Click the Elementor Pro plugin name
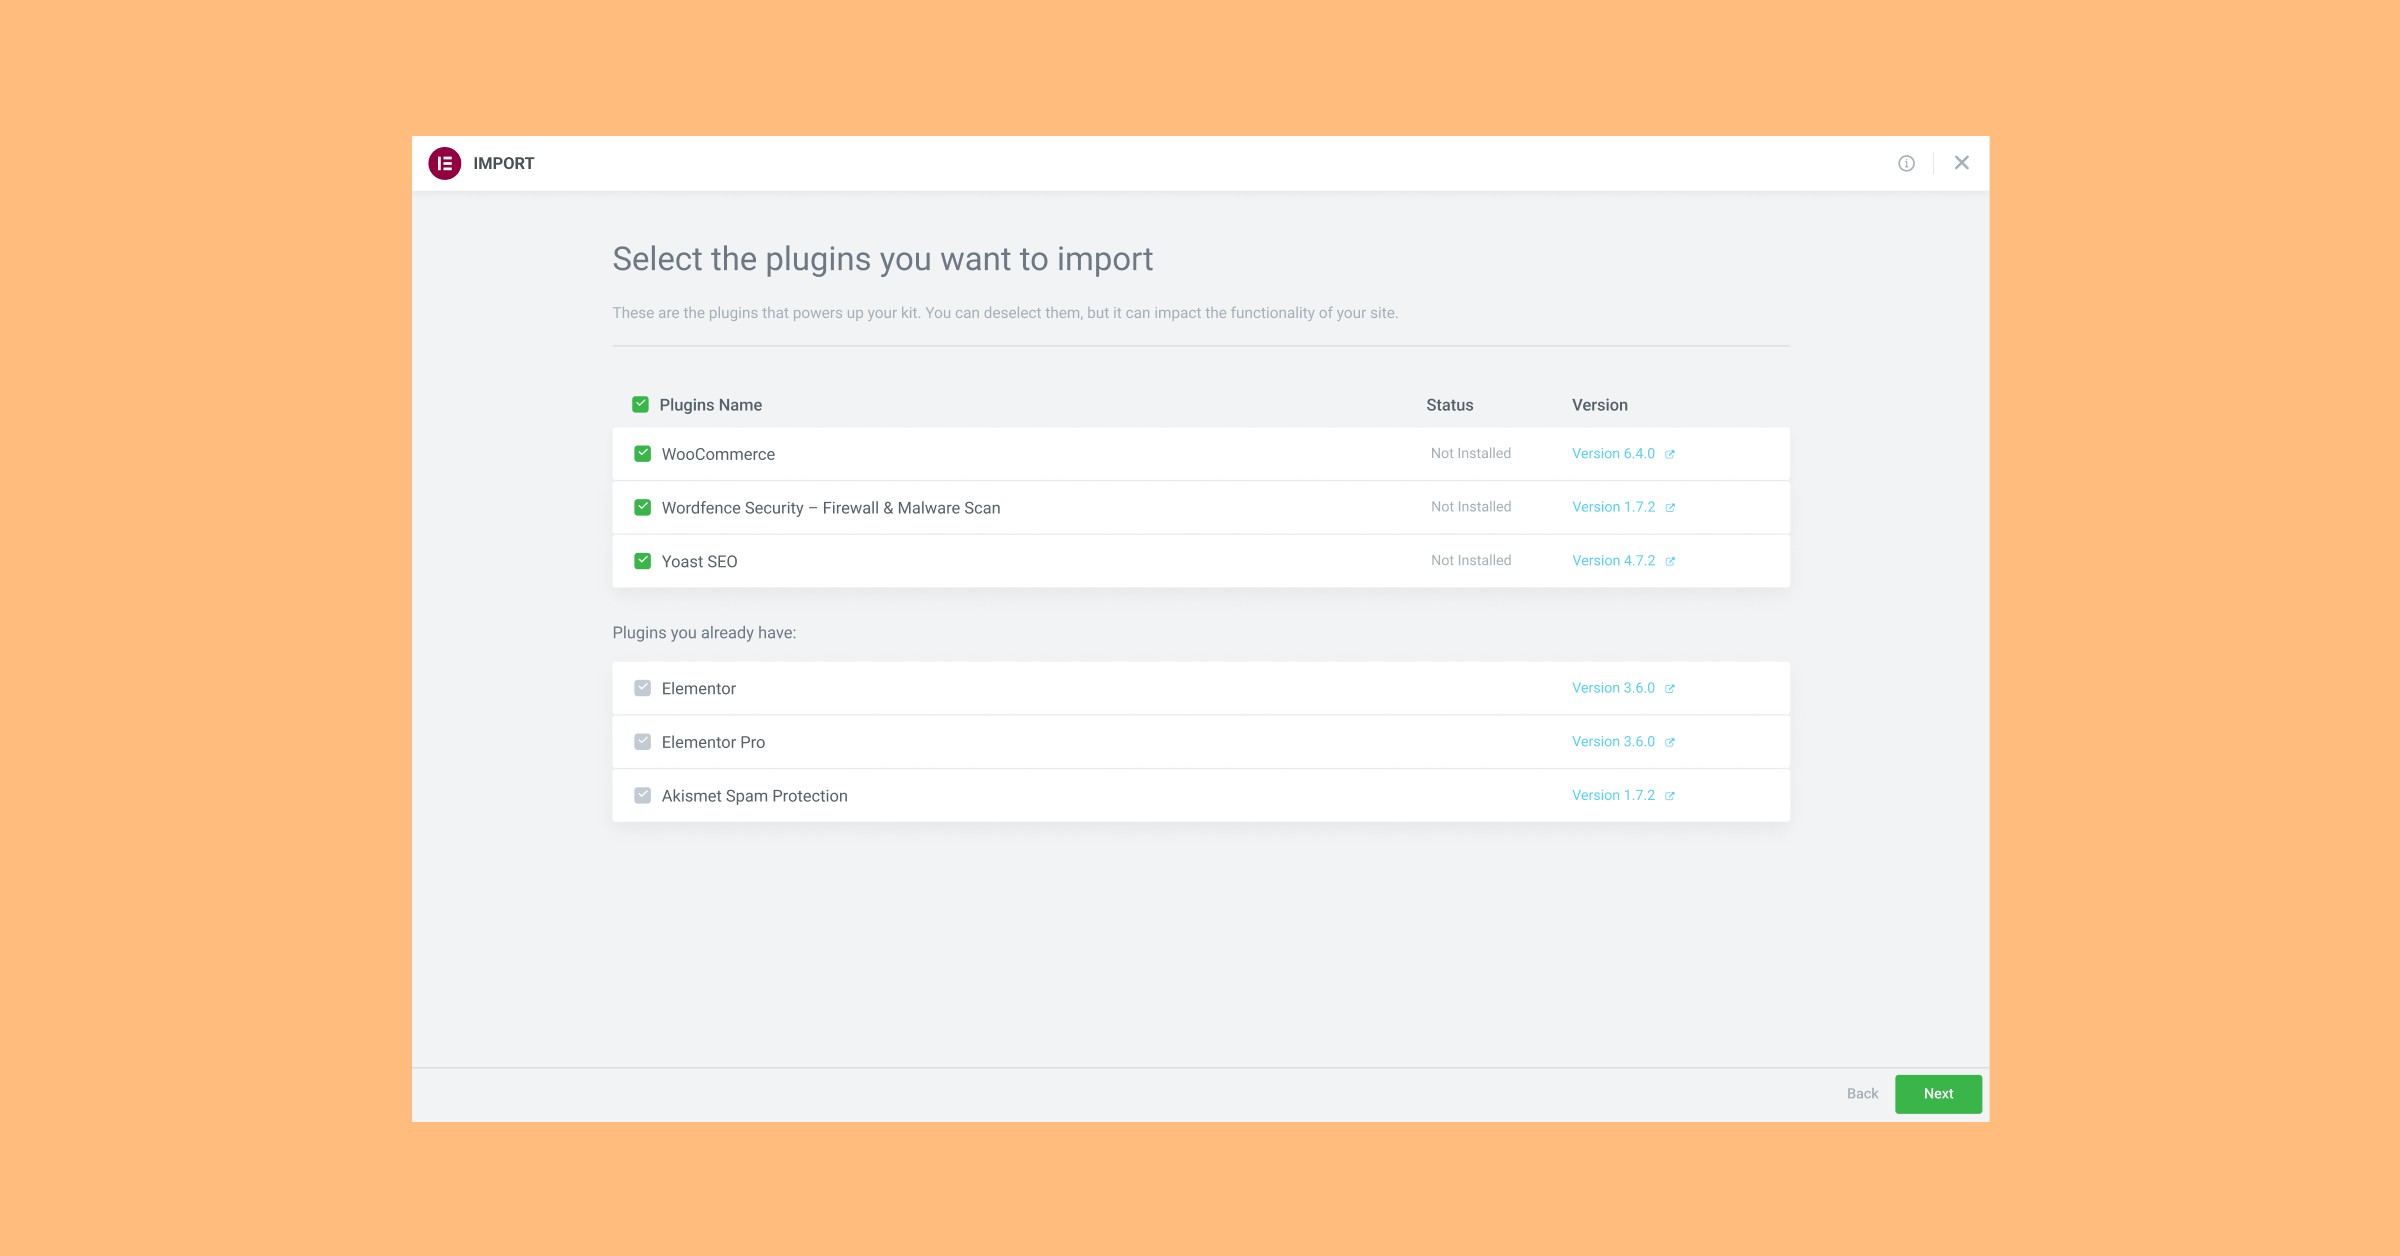 [x=713, y=742]
